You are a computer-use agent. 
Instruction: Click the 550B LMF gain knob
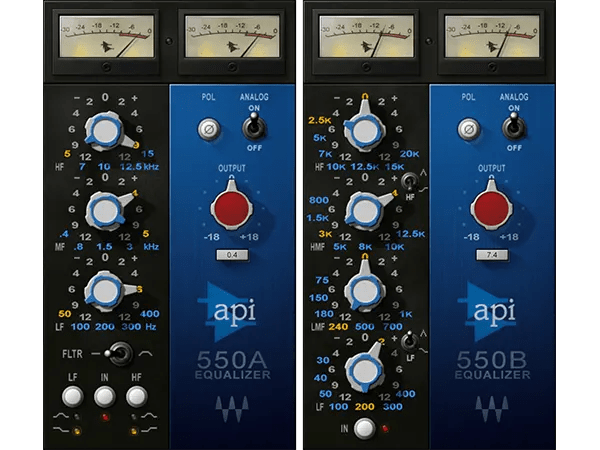coord(364,291)
